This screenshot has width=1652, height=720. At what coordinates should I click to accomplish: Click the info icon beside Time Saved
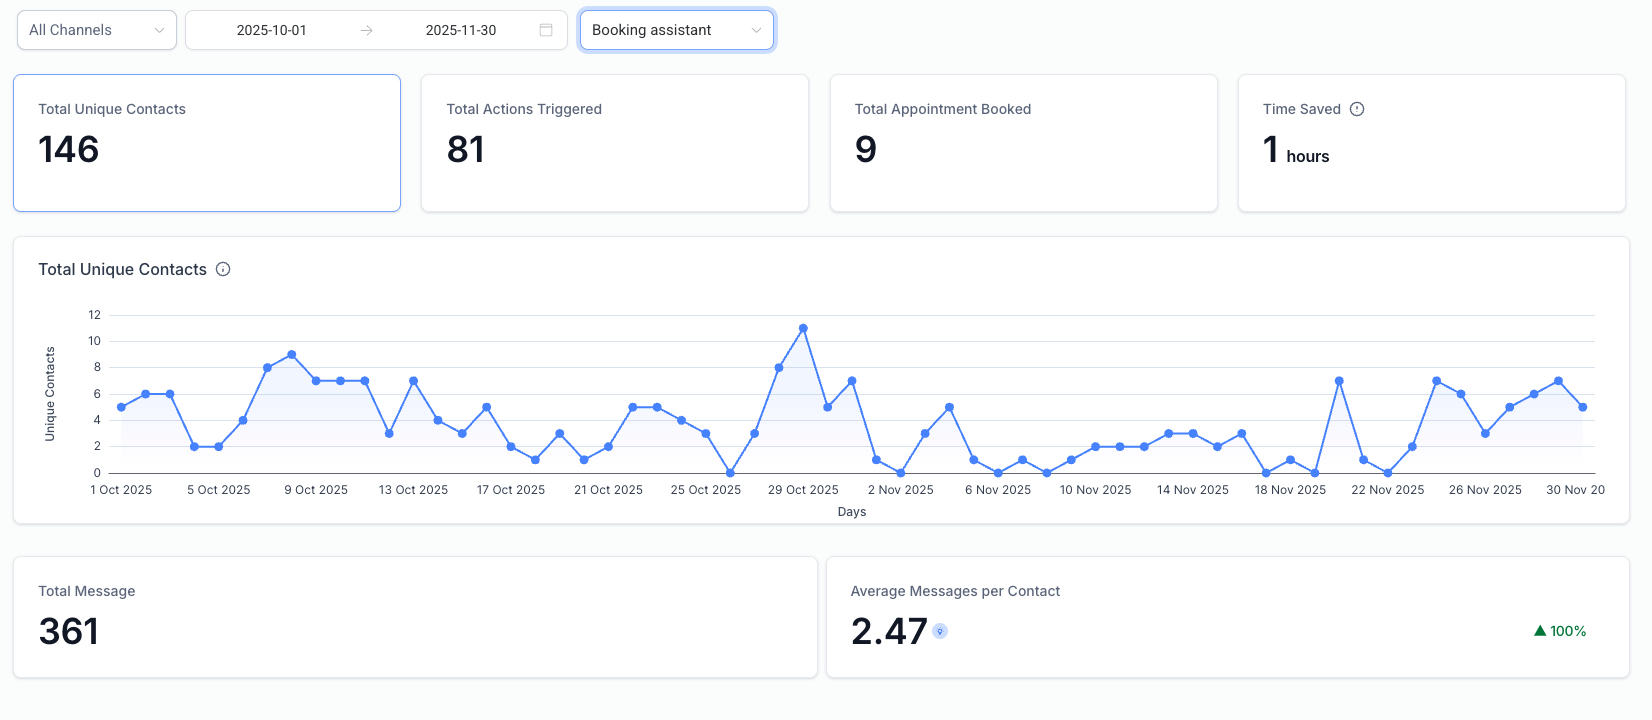click(x=1357, y=109)
